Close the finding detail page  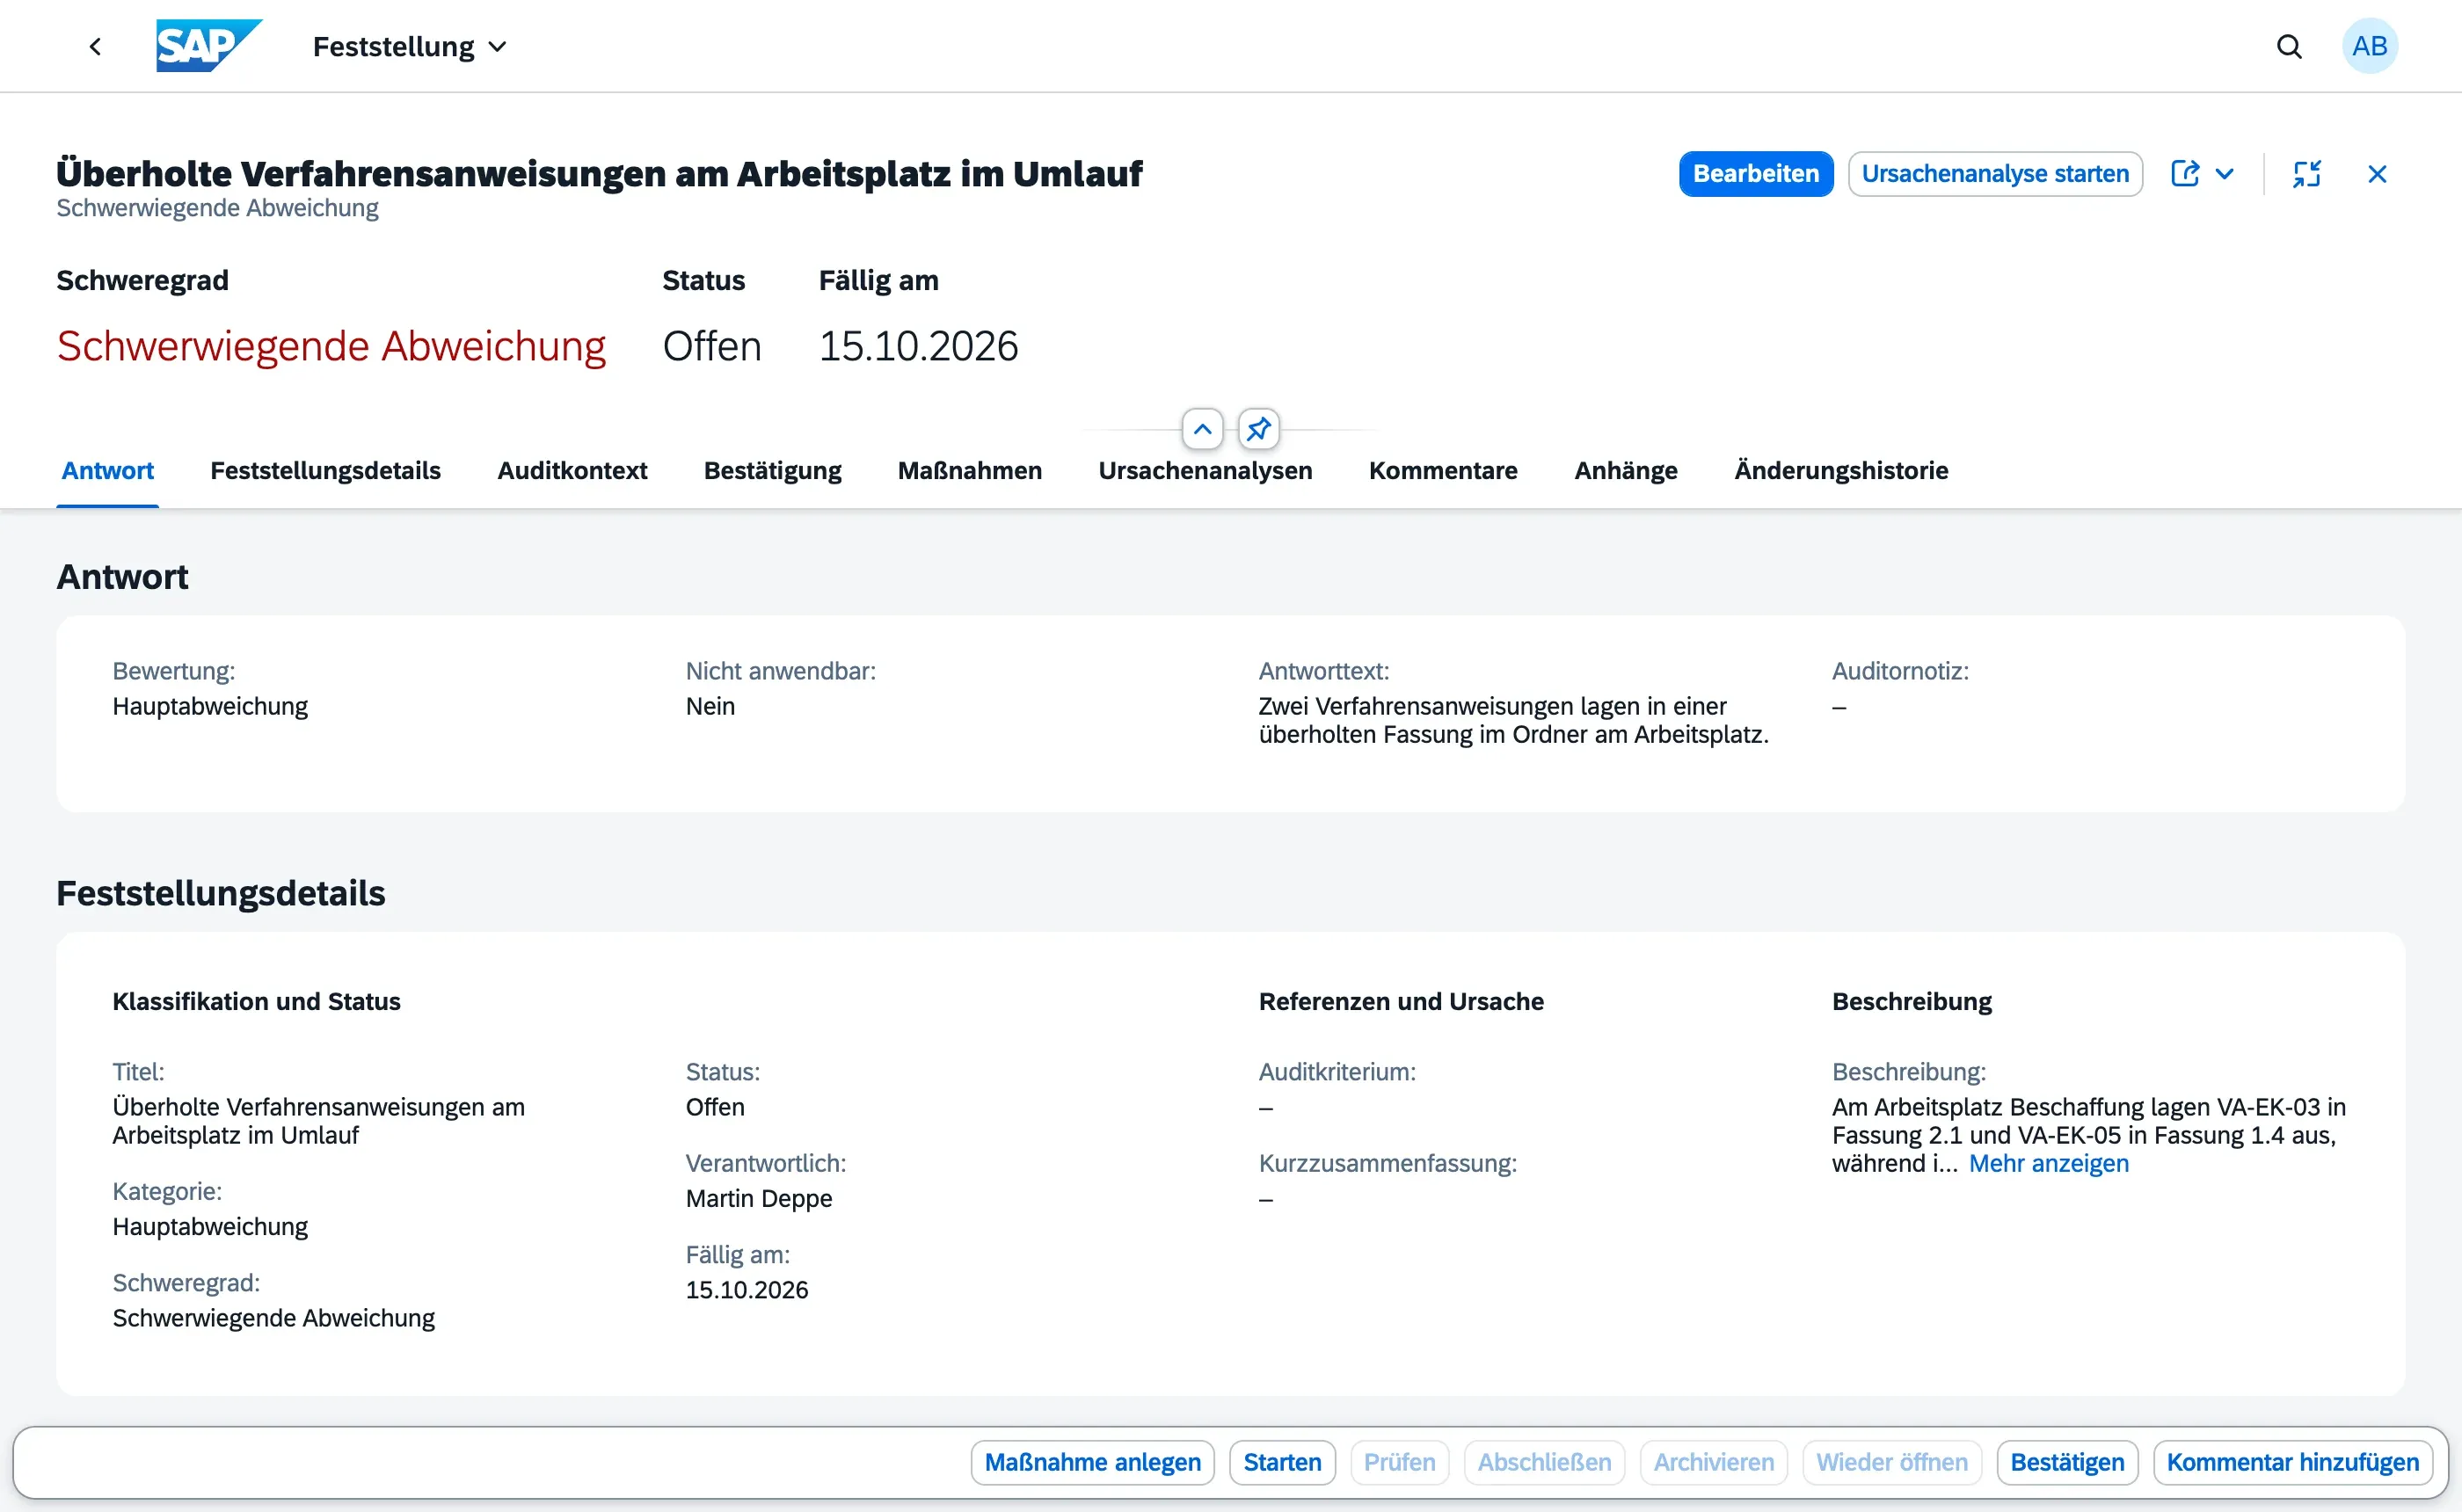tap(2377, 174)
